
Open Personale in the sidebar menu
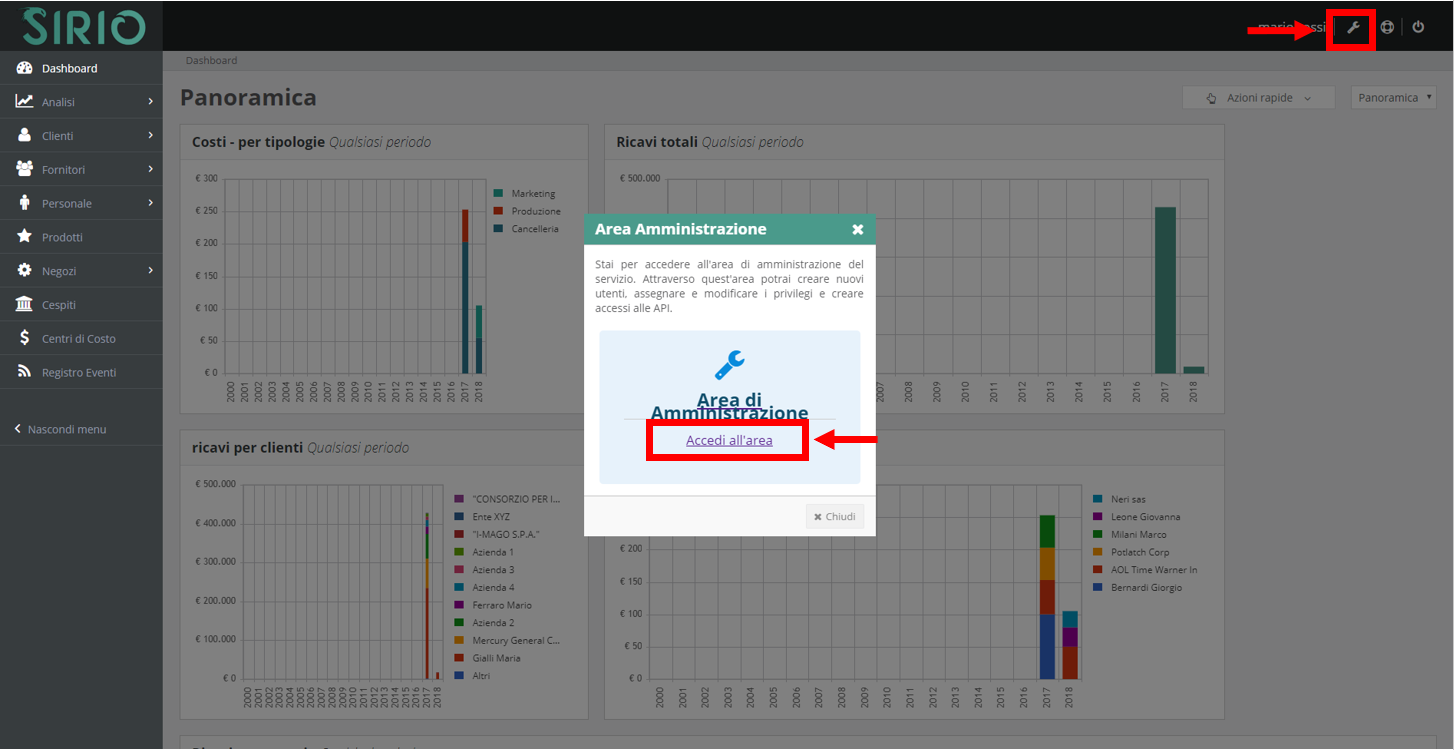click(66, 203)
